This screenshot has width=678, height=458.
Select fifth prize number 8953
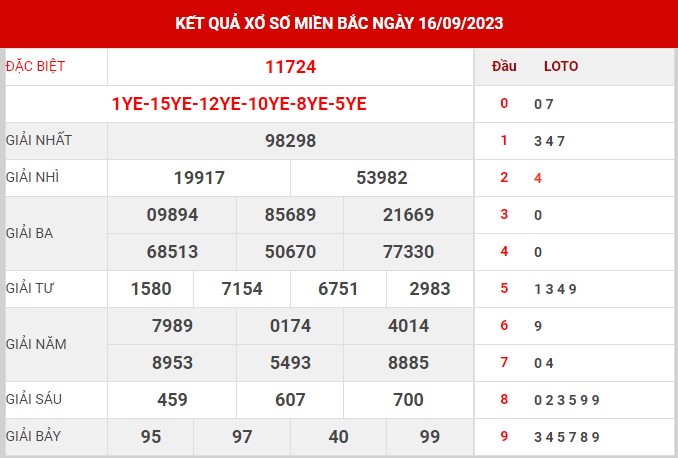click(x=173, y=363)
